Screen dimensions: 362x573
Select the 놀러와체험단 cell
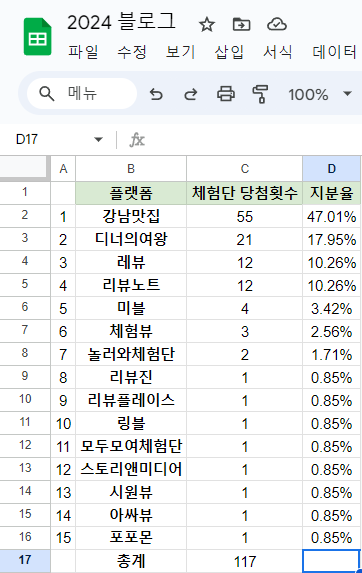click(131, 354)
